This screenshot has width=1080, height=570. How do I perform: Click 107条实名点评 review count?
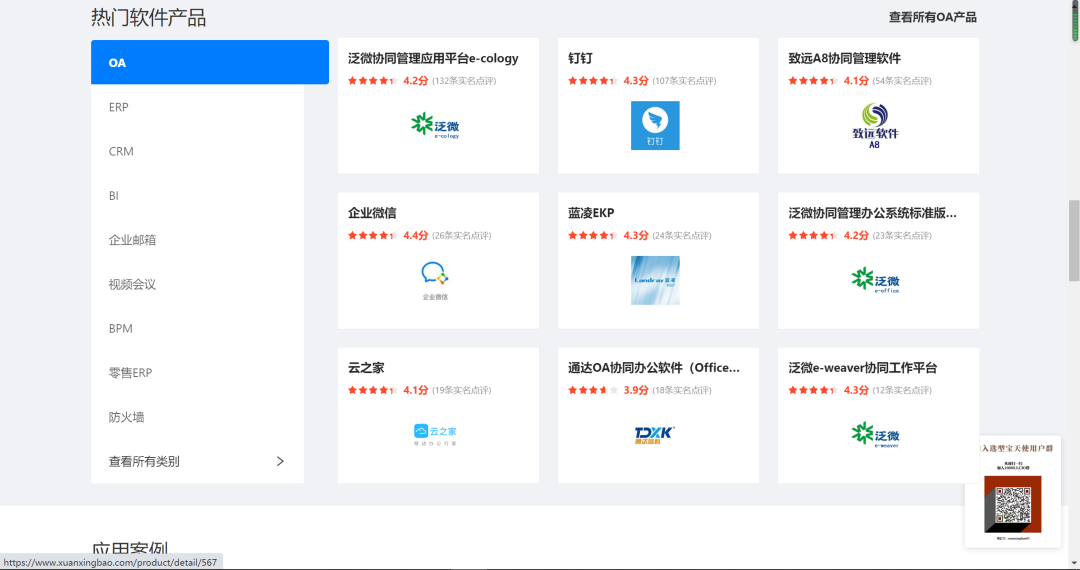(x=684, y=81)
